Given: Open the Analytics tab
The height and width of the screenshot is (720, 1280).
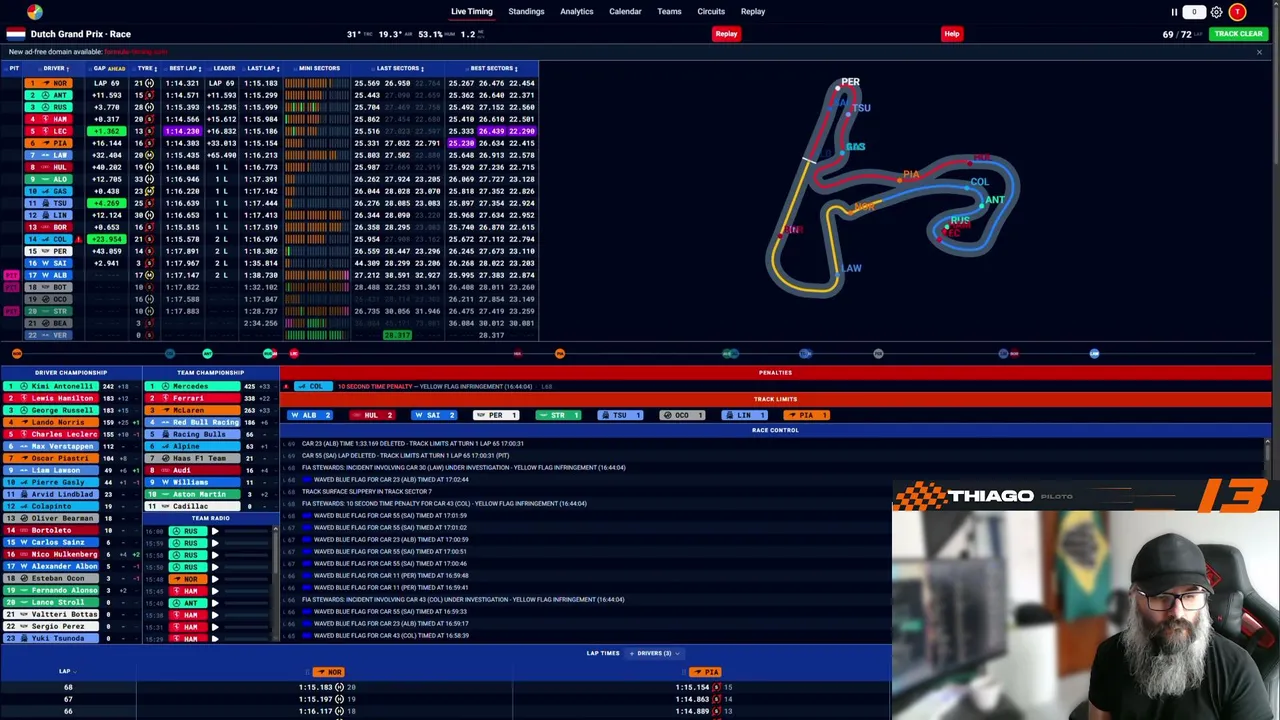Looking at the screenshot, I should click(577, 12).
